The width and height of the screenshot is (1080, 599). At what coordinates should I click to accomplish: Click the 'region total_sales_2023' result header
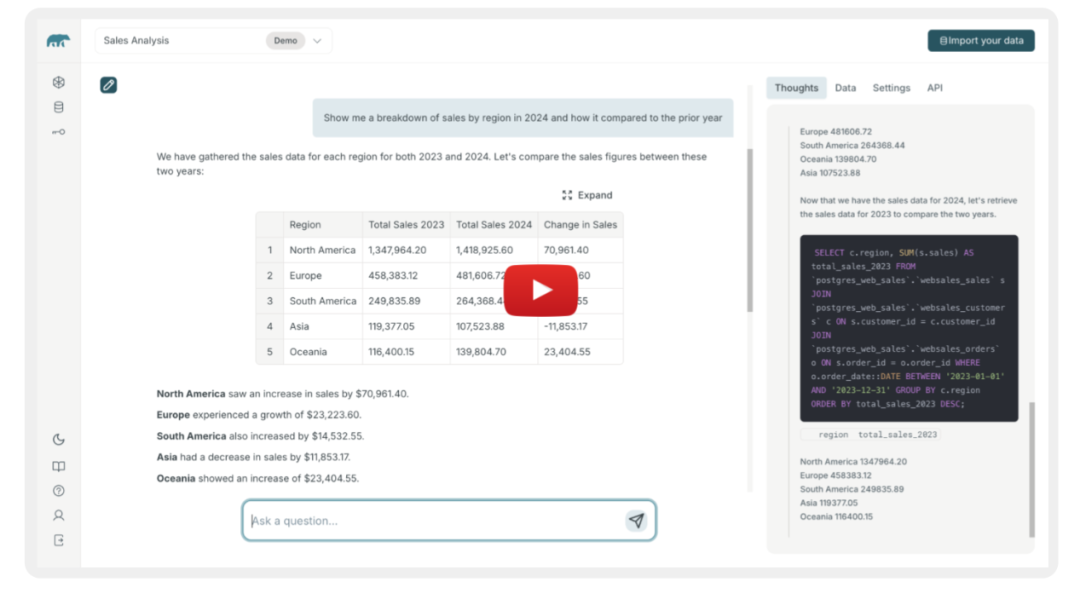[x=871, y=435]
